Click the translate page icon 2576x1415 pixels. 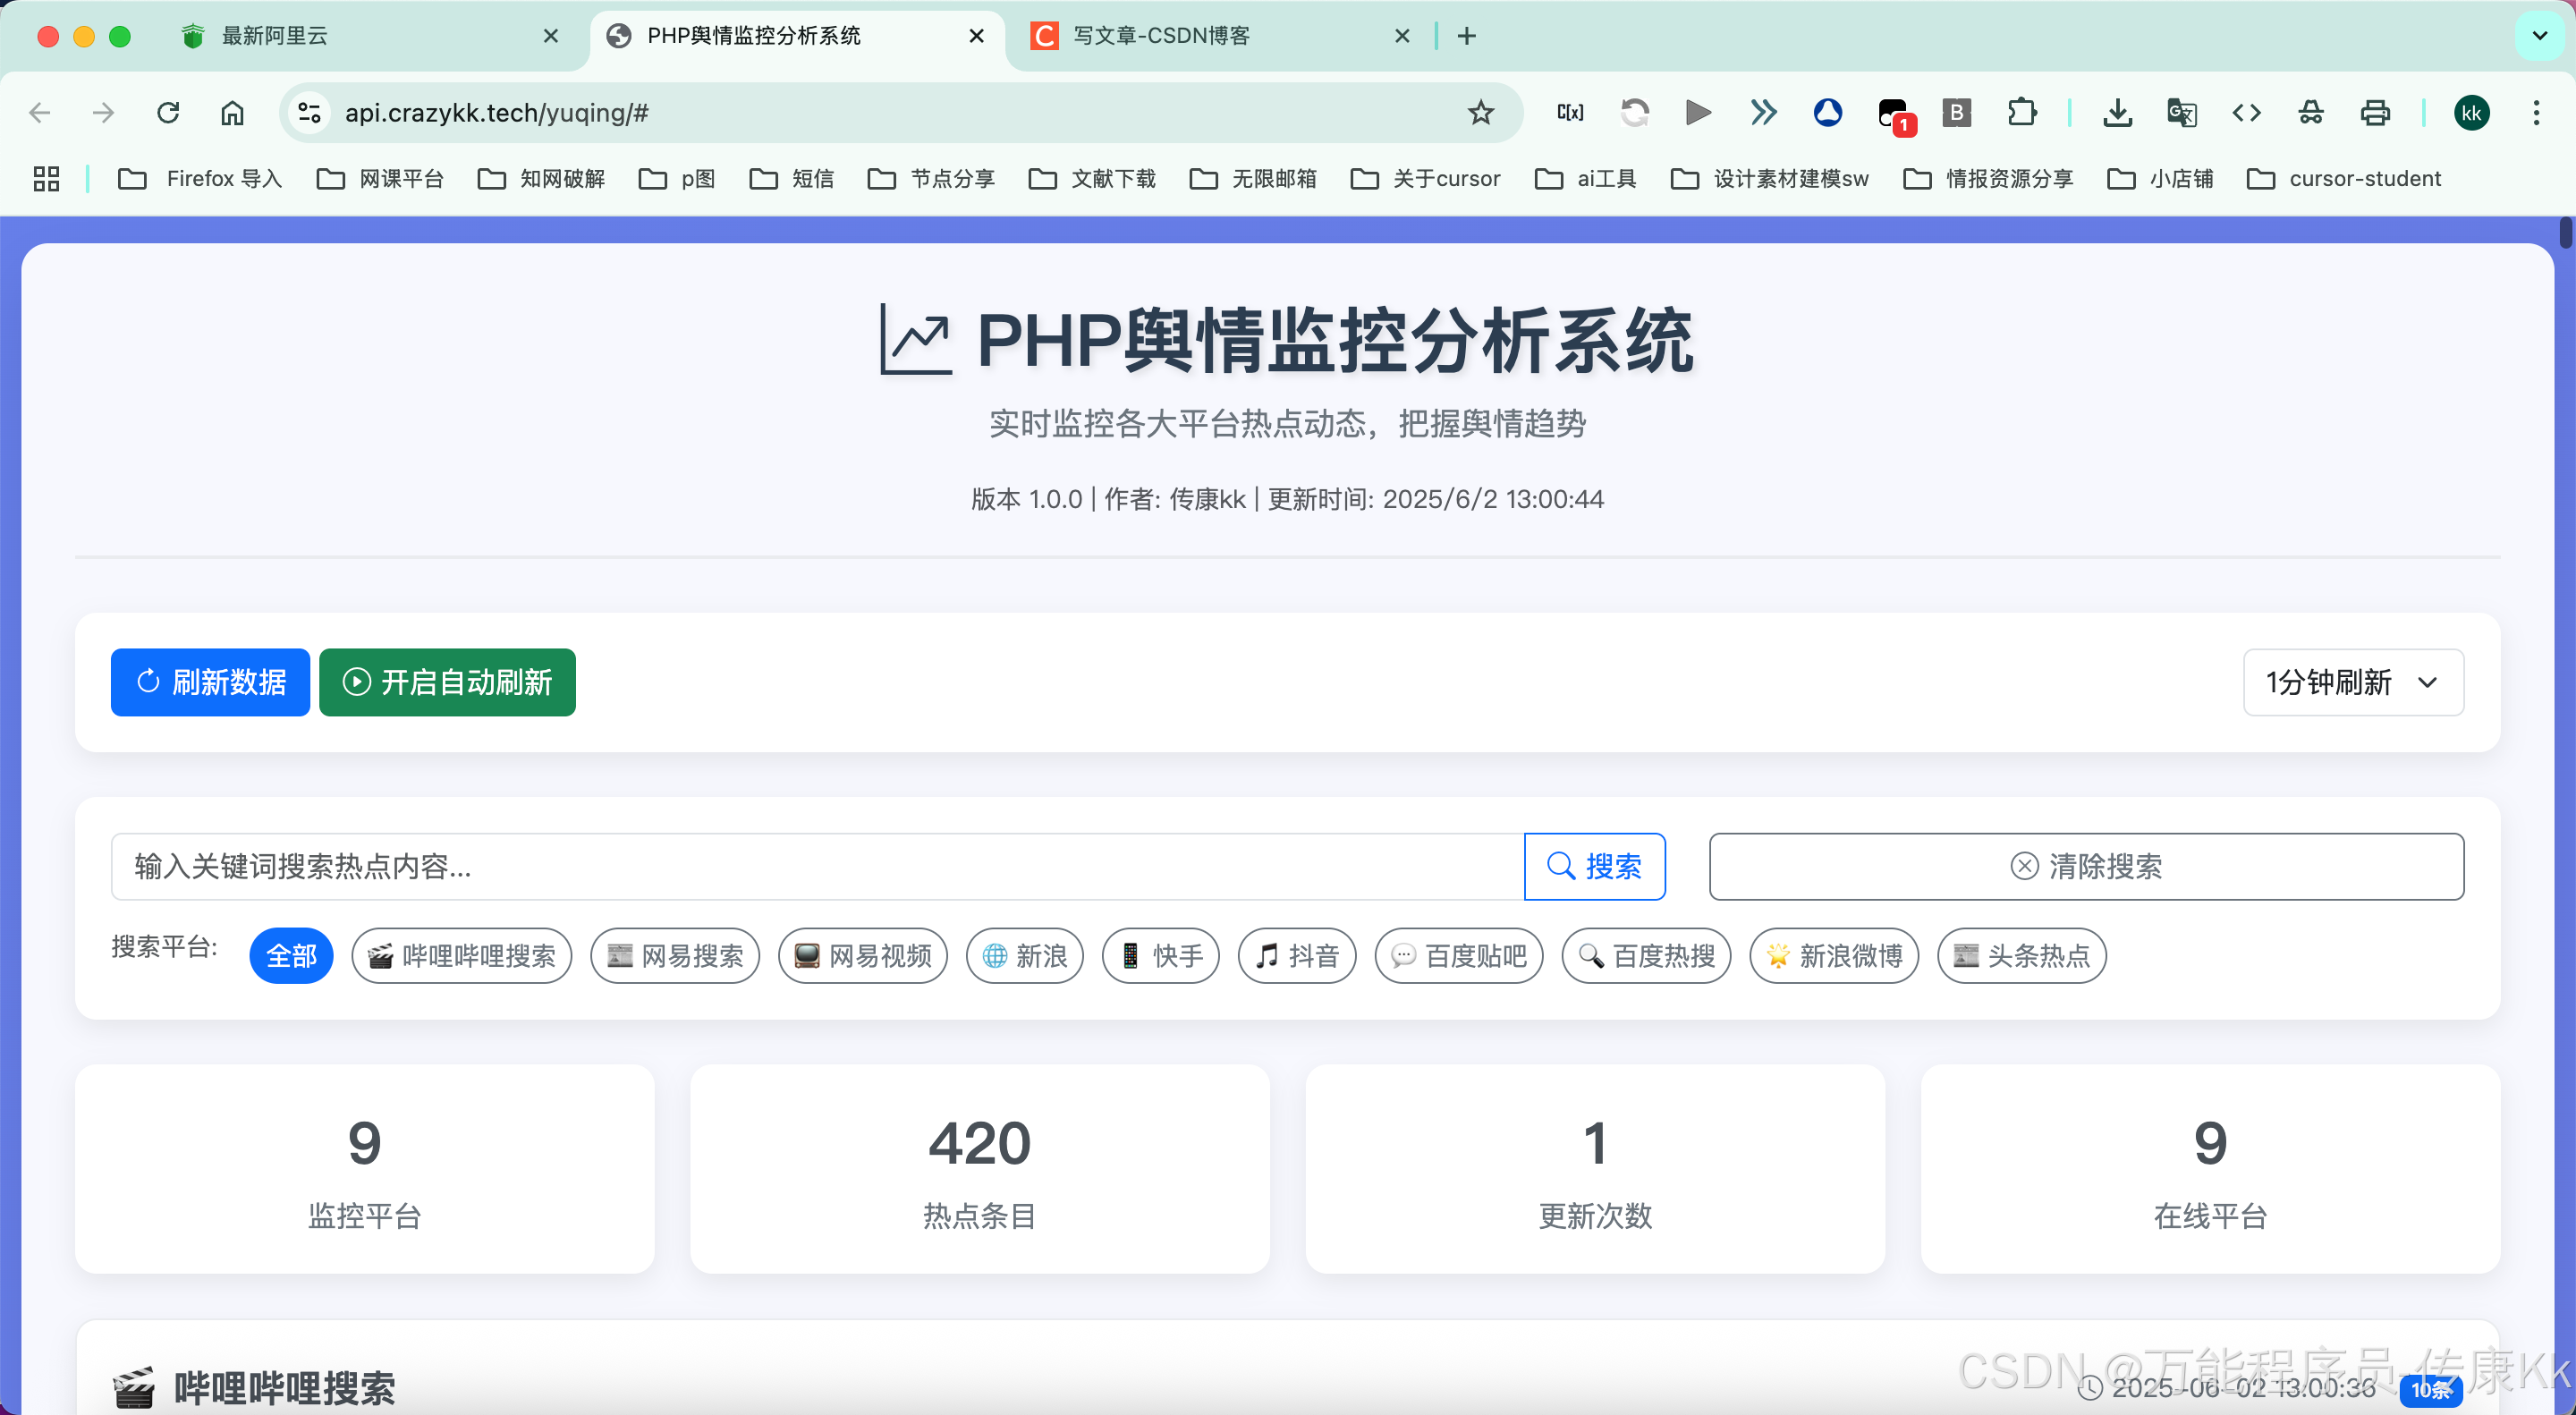(2181, 113)
